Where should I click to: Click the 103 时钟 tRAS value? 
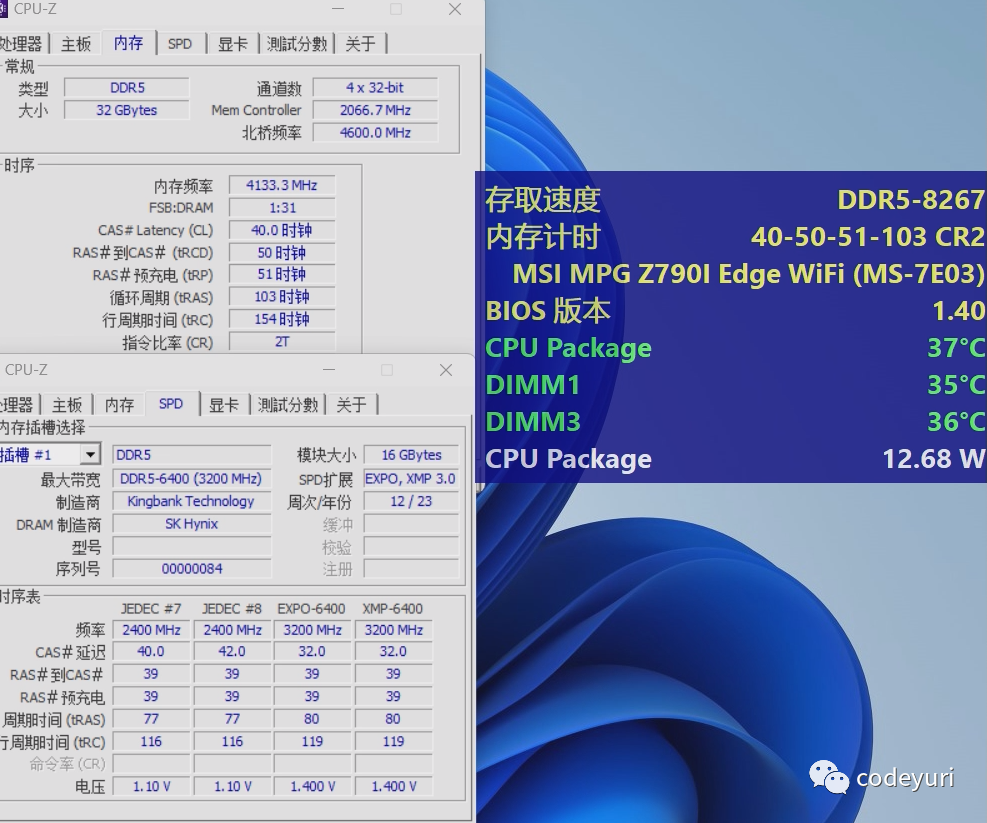point(282,297)
